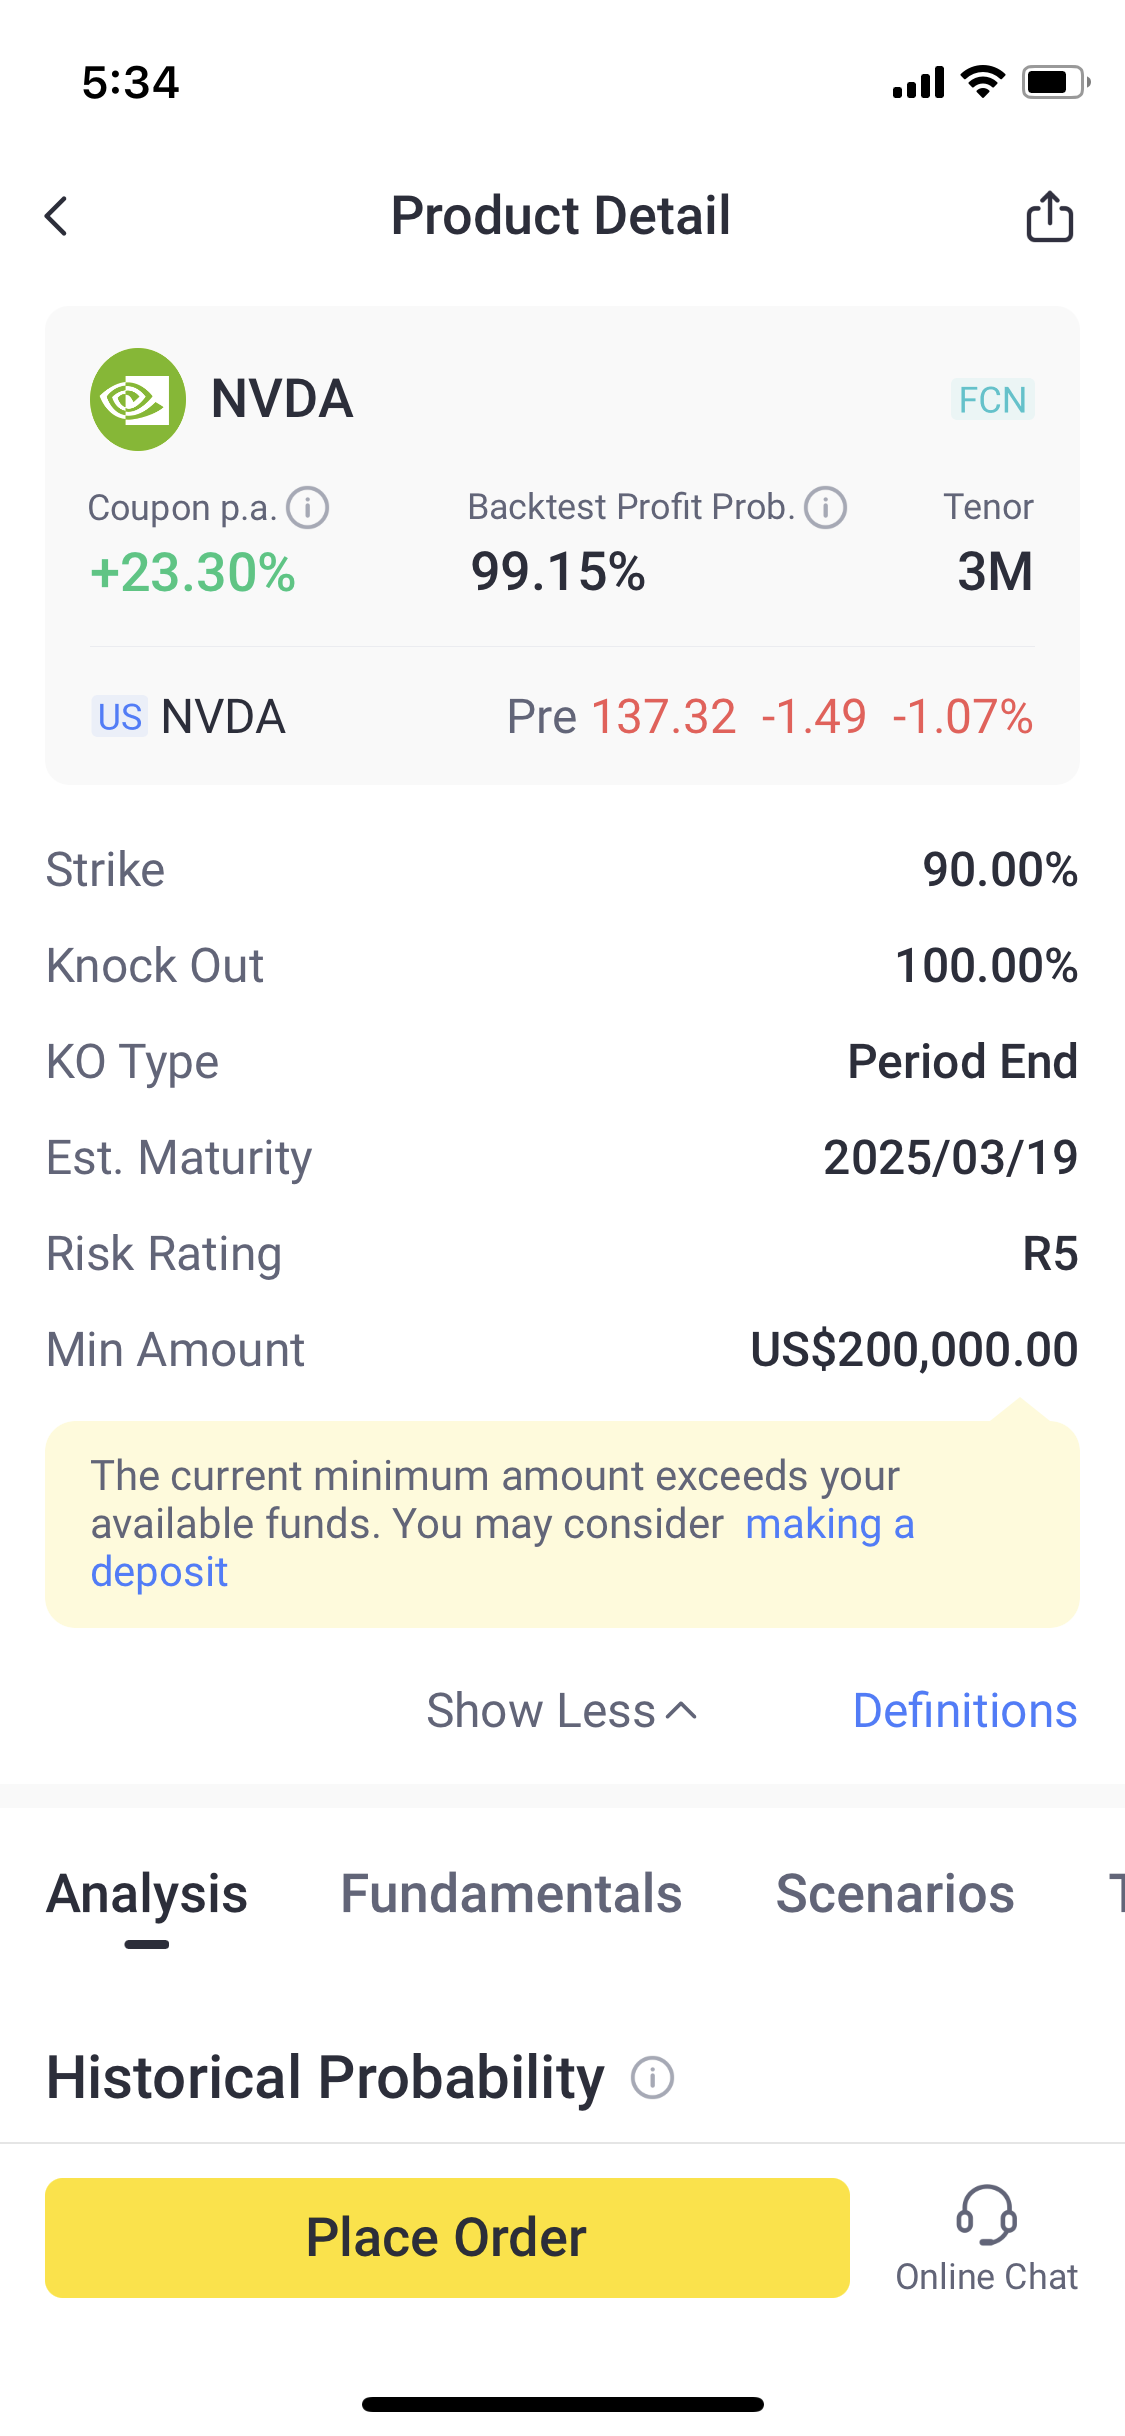Tap the share icon in header
The width and height of the screenshot is (1125, 2436).
tap(1049, 216)
